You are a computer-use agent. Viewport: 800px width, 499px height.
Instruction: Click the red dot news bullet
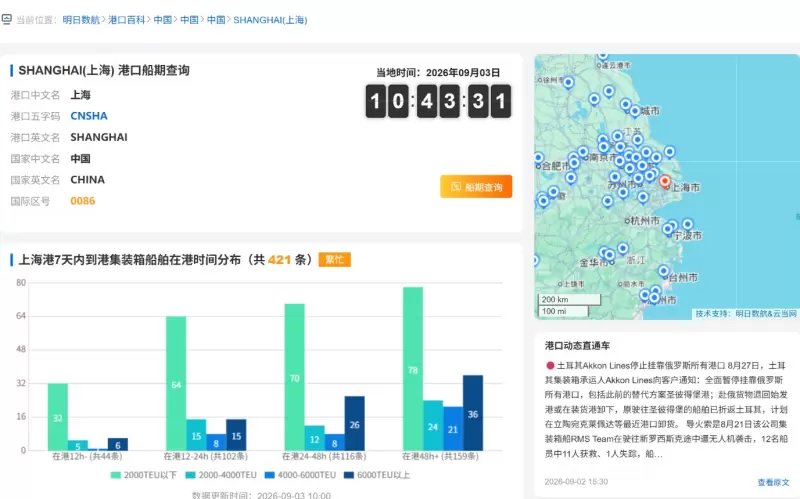point(550,365)
